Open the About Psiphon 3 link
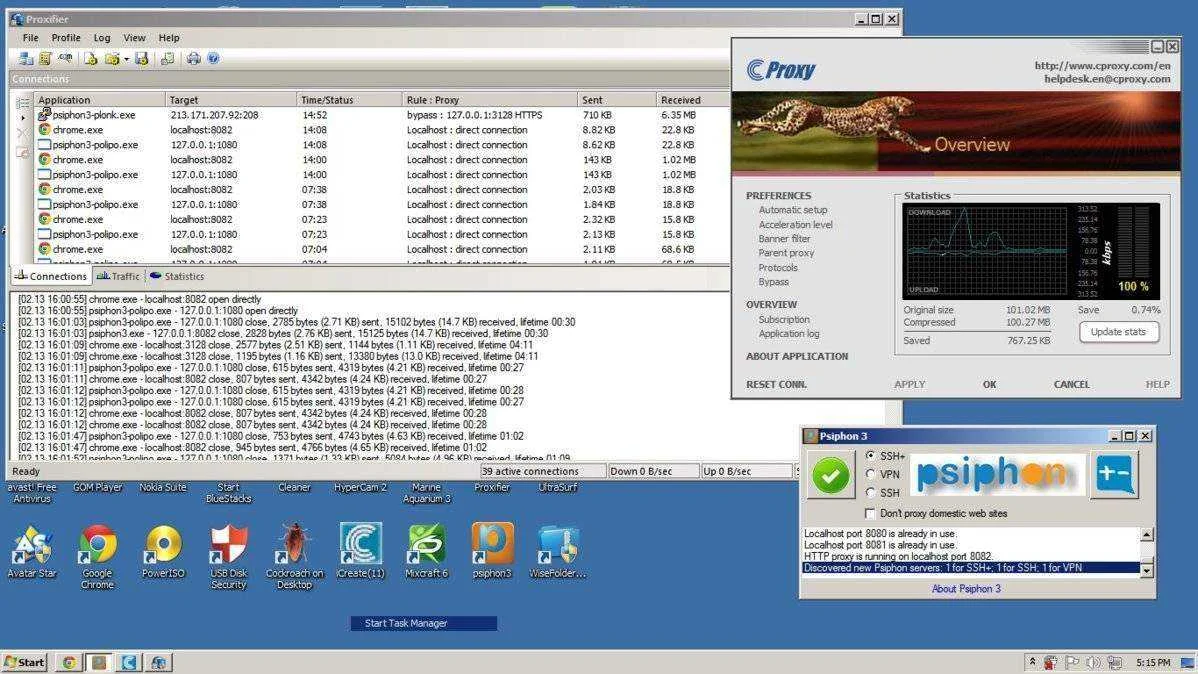Screen dimensions: 1198x674 (x=966, y=589)
